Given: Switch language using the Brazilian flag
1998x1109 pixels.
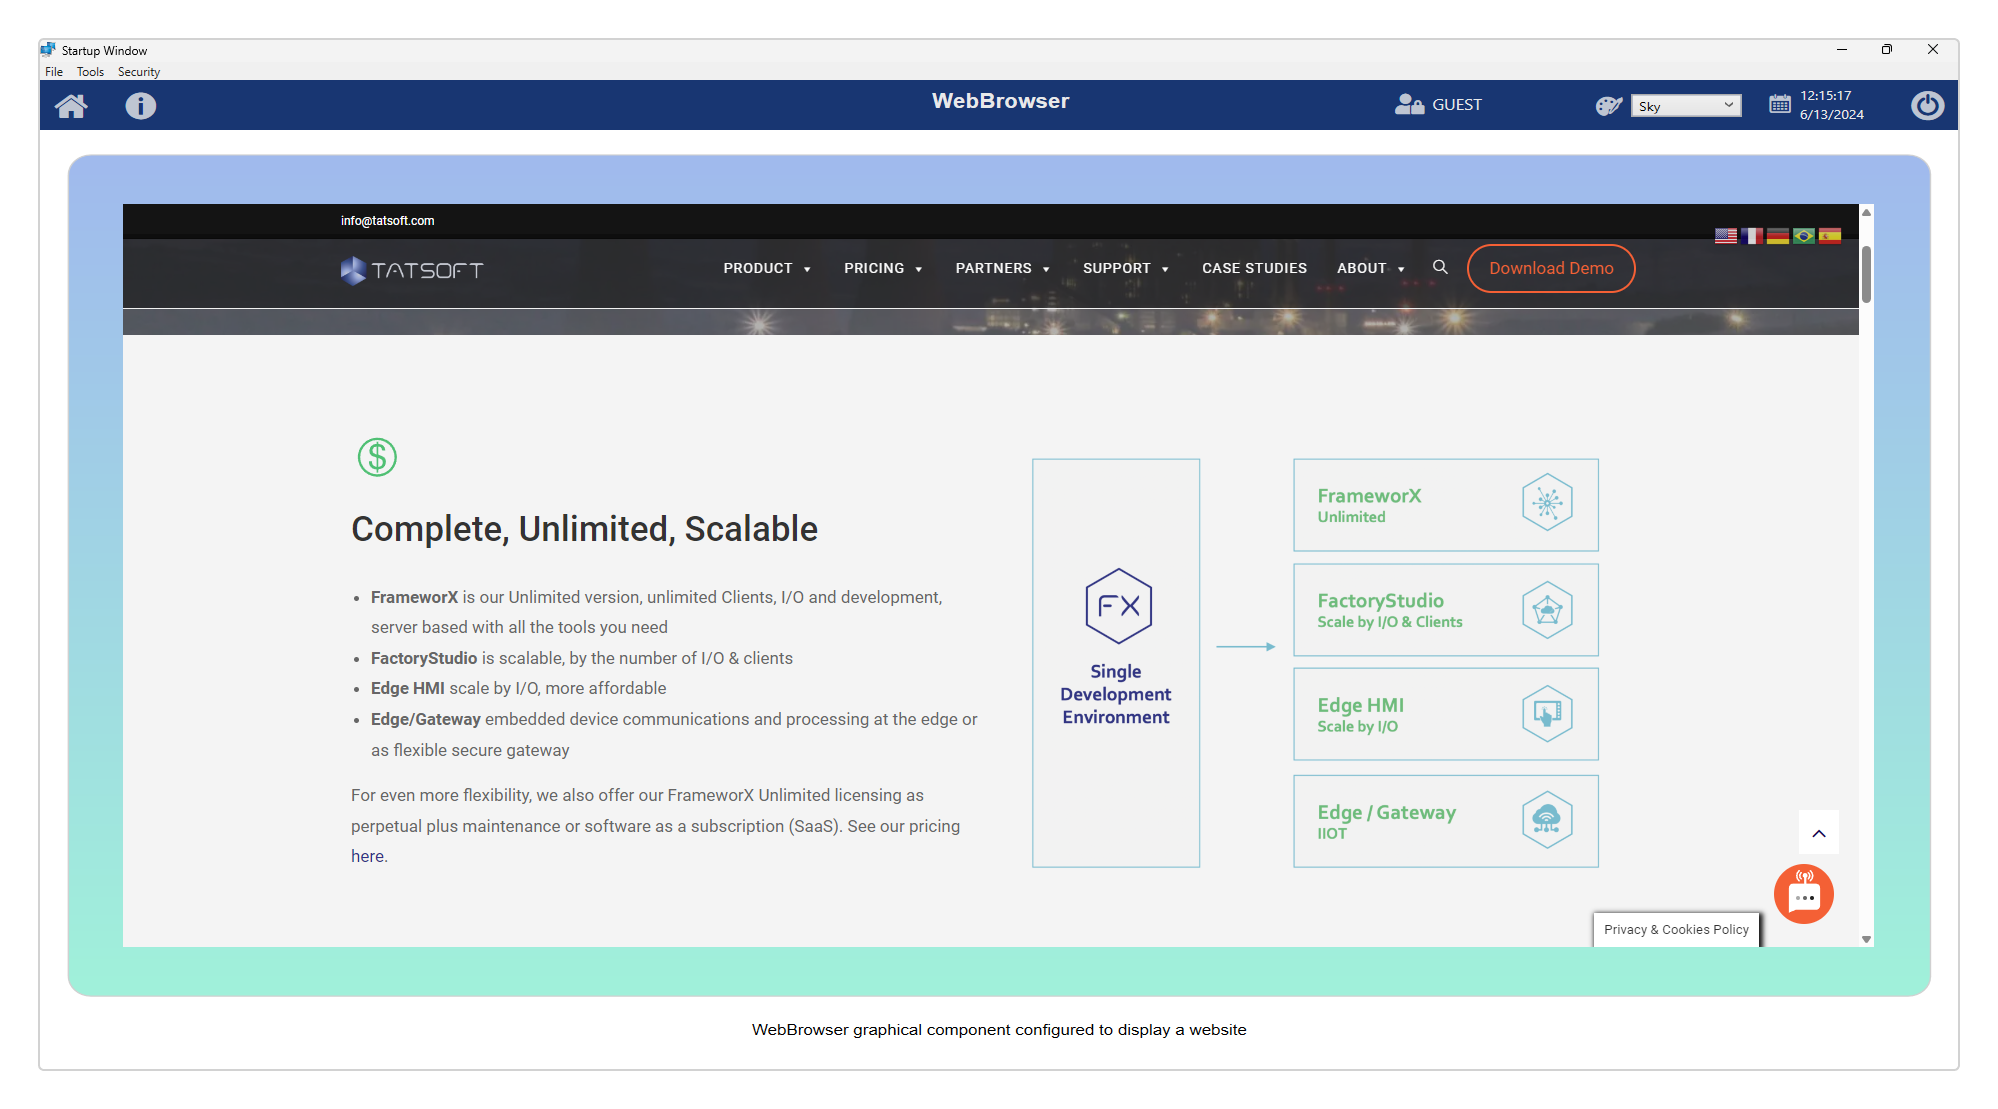Looking at the screenshot, I should [1804, 236].
